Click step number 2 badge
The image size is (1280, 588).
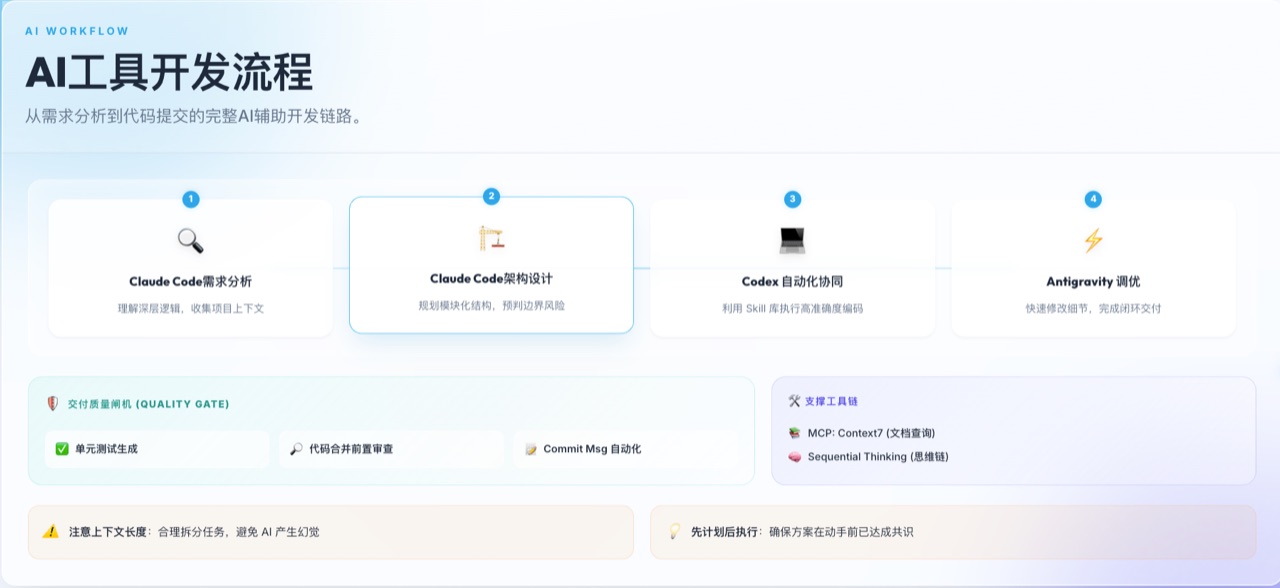coord(491,196)
